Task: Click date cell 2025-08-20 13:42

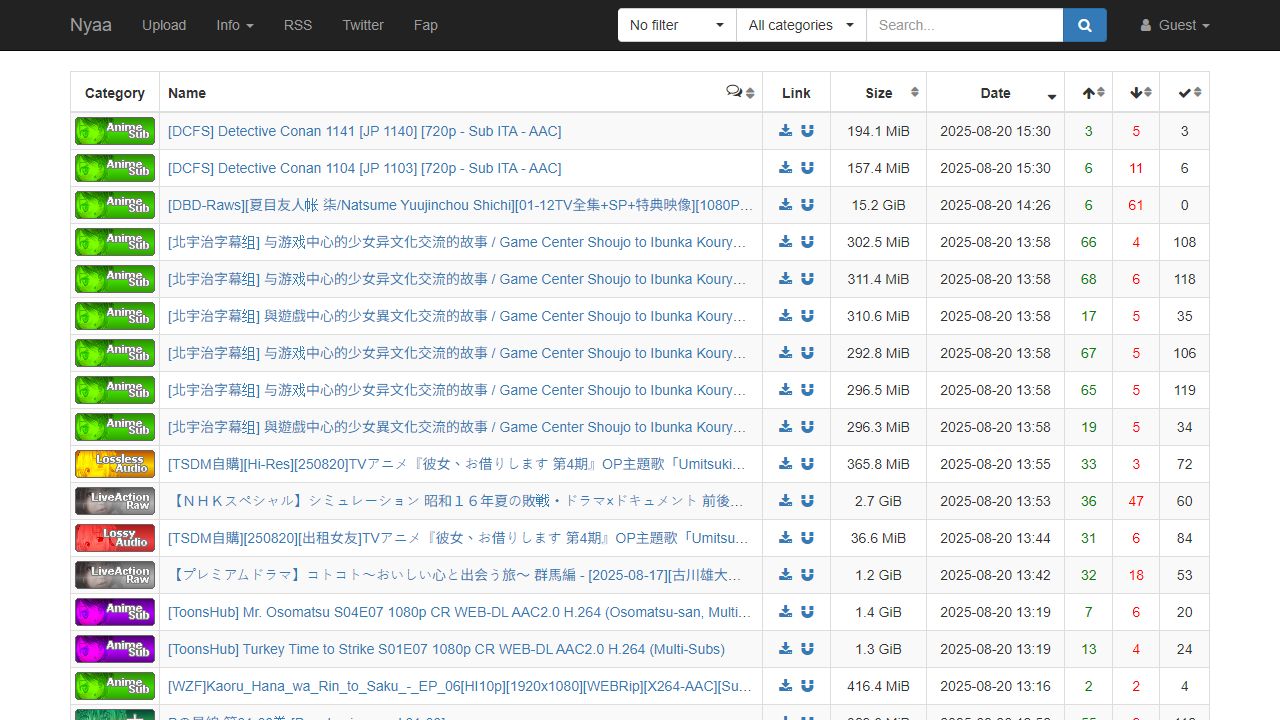Action: [995, 575]
